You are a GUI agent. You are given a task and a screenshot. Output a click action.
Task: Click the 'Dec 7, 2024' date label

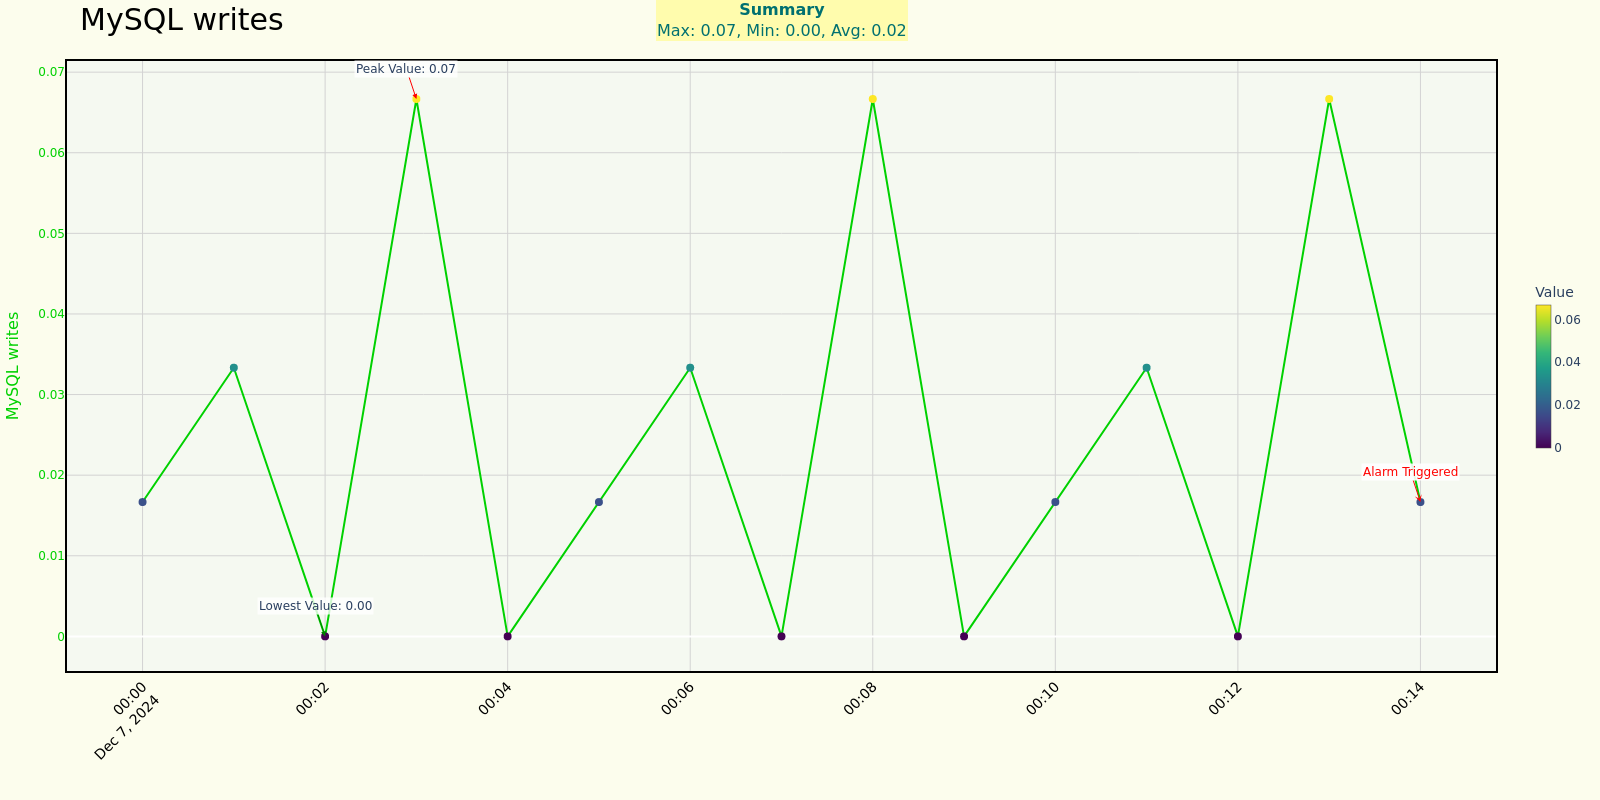[127, 728]
